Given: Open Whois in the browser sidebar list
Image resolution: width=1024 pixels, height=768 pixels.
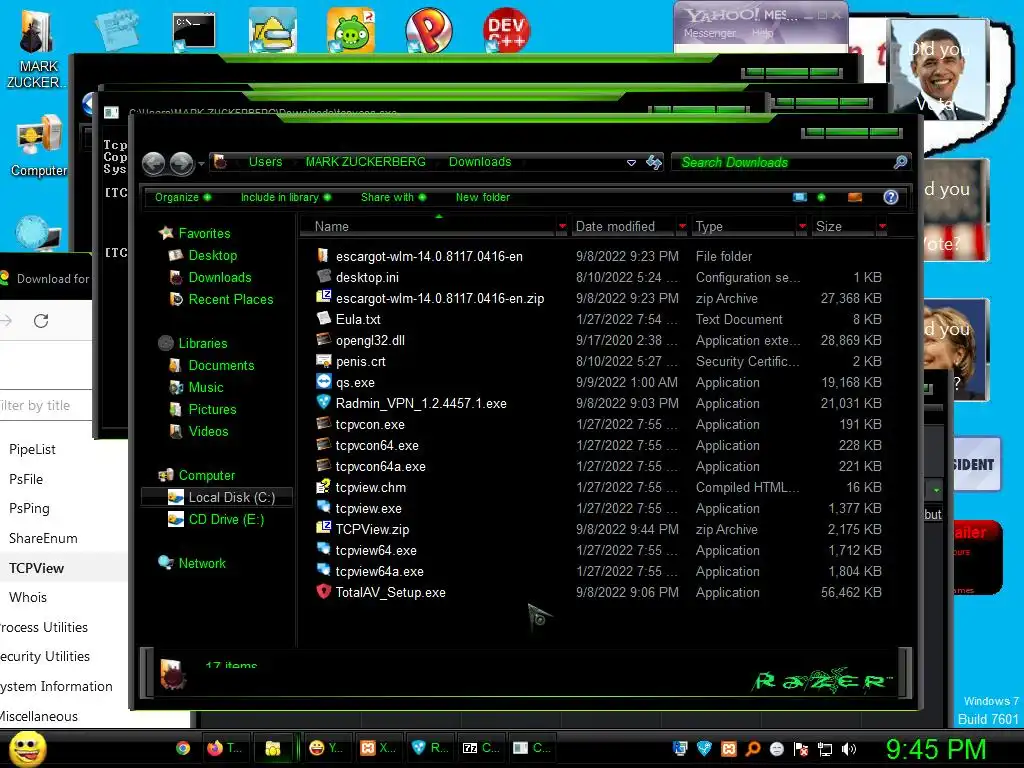Looking at the screenshot, I should [x=28, y=598].
